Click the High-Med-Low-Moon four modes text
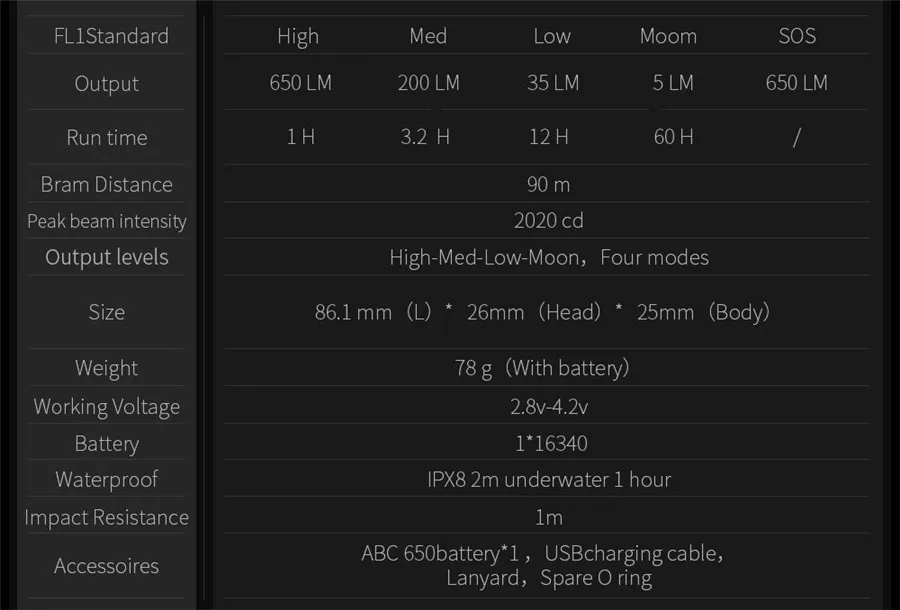The height and width of the screenshot is (610, 900). pos(549,257)
